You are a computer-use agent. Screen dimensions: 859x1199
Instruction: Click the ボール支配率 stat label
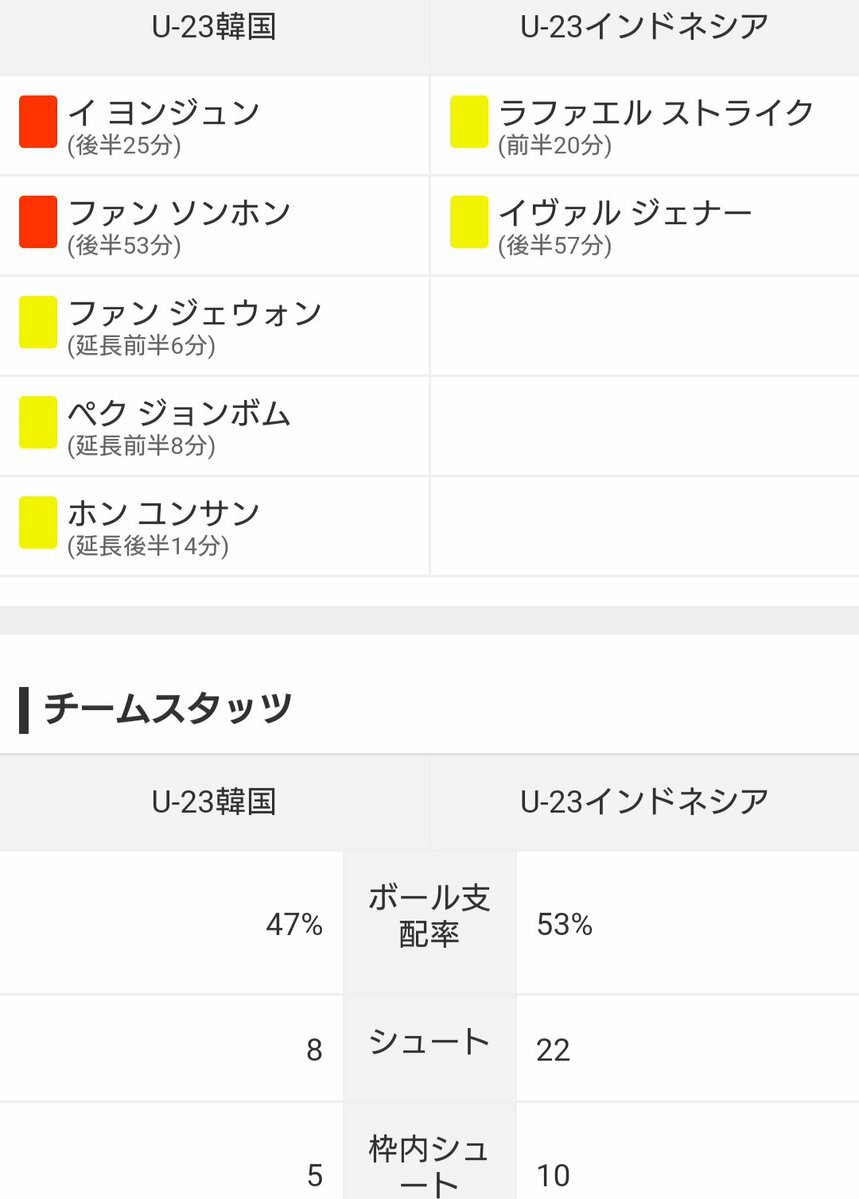click(429, 915)
